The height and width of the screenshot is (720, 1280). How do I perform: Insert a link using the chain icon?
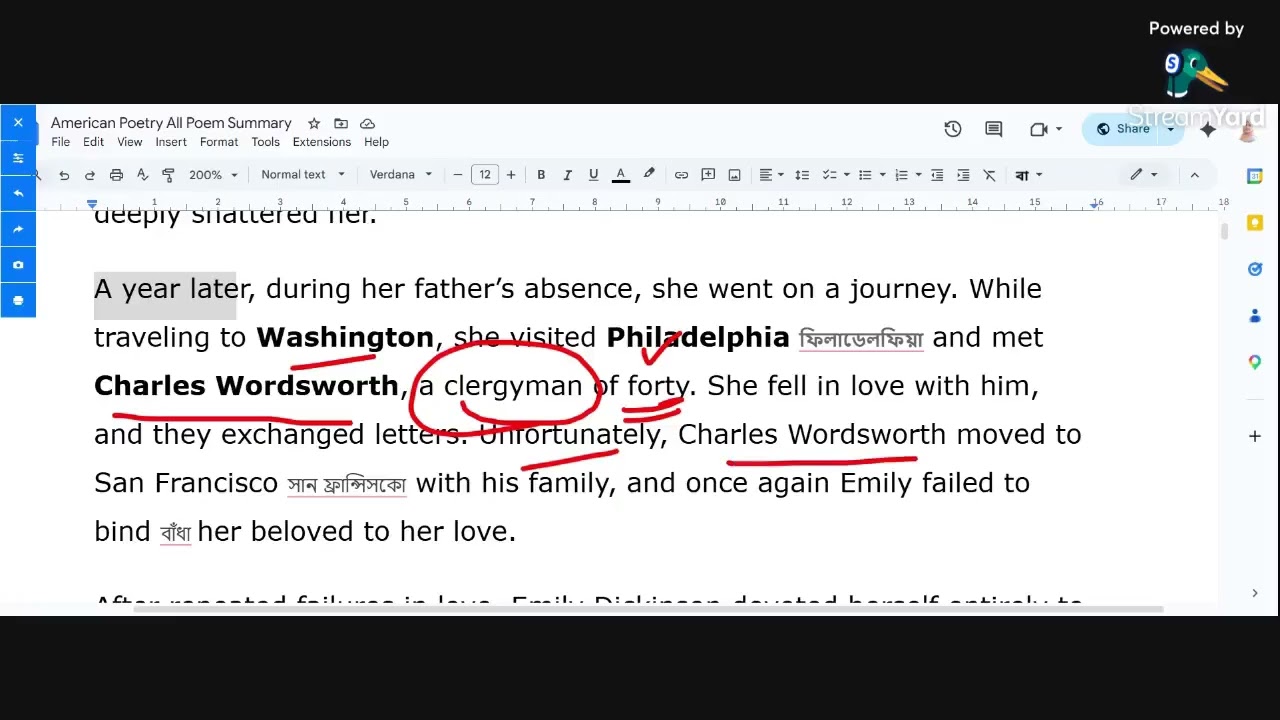click(681, 175)
